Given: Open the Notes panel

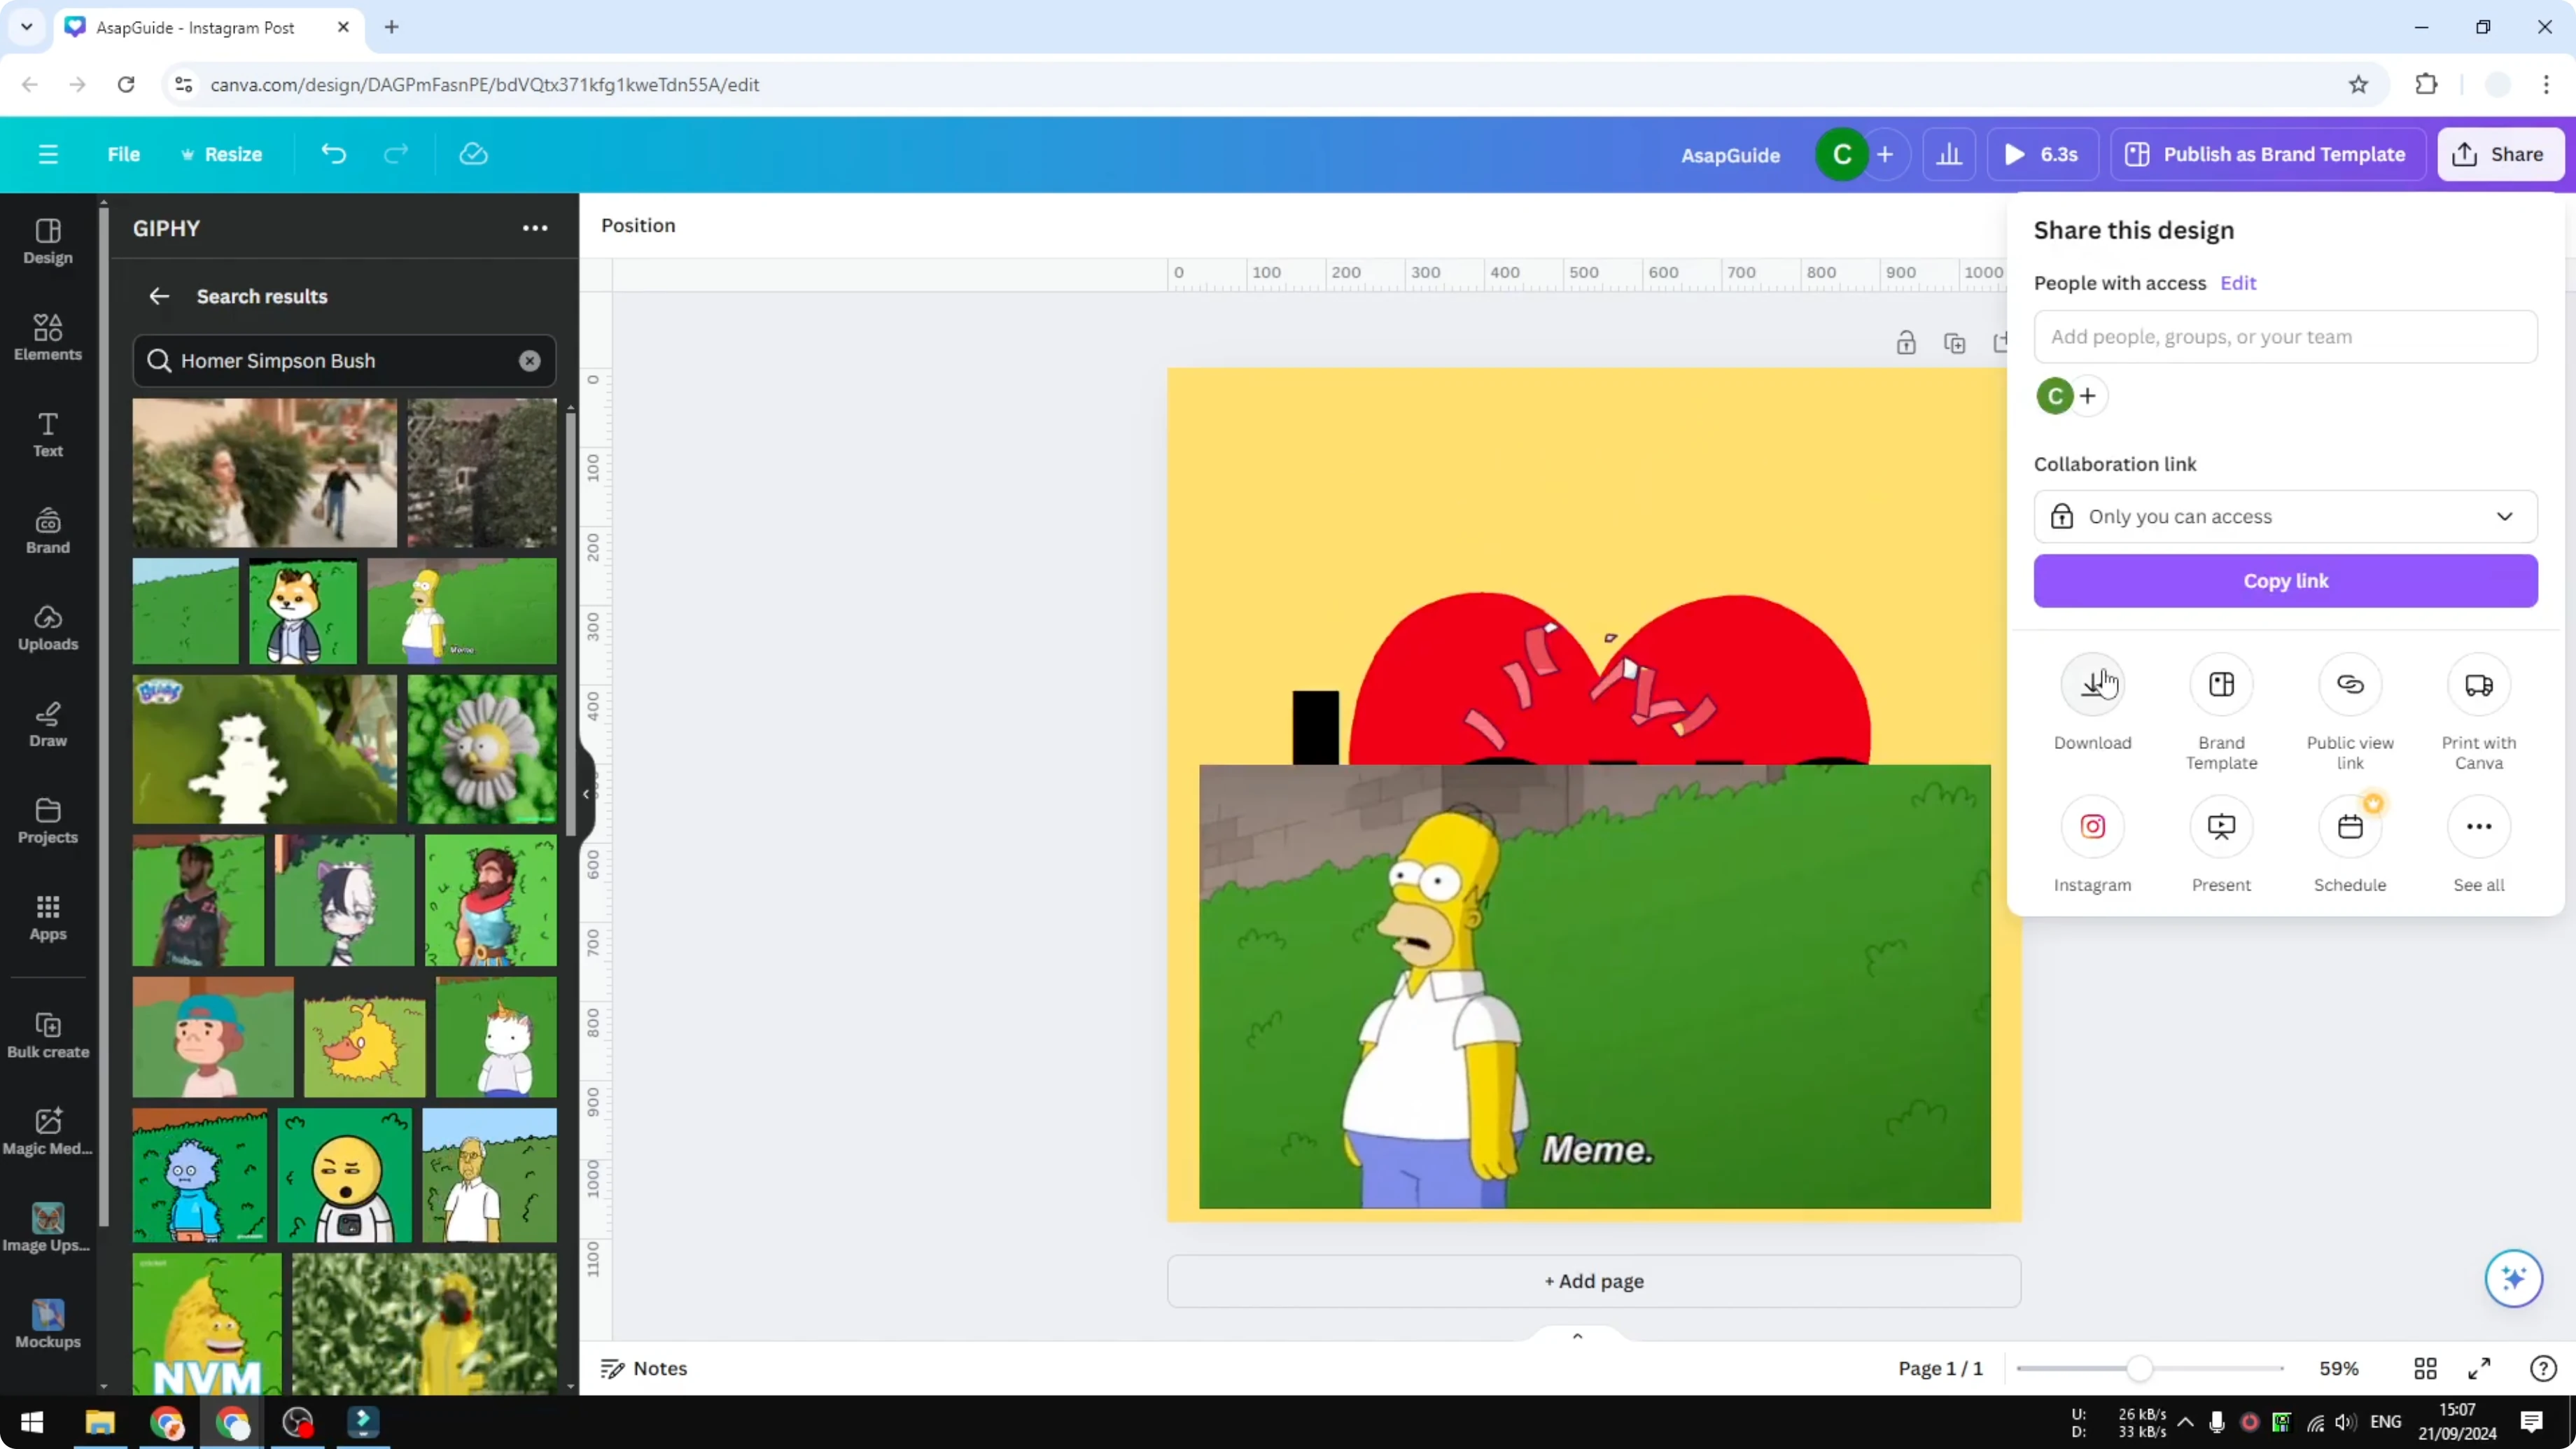Looking at the screenshot, I should tap(644, 1368).
